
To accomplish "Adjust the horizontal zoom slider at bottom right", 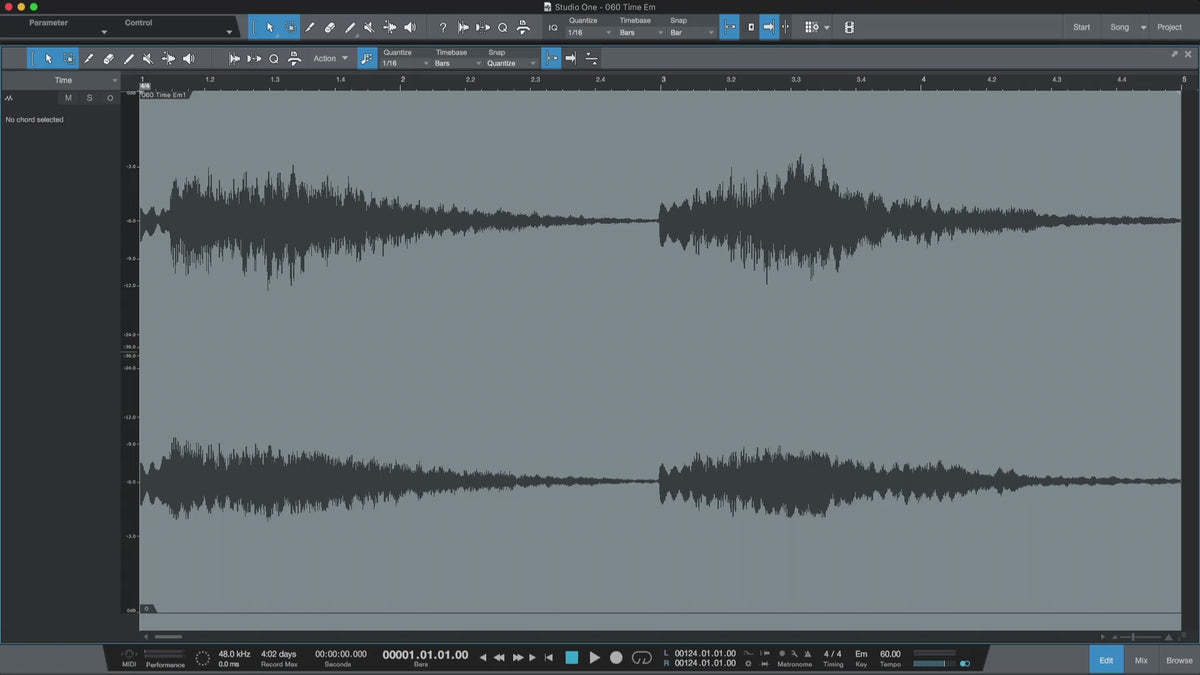I will point(1133,636).
